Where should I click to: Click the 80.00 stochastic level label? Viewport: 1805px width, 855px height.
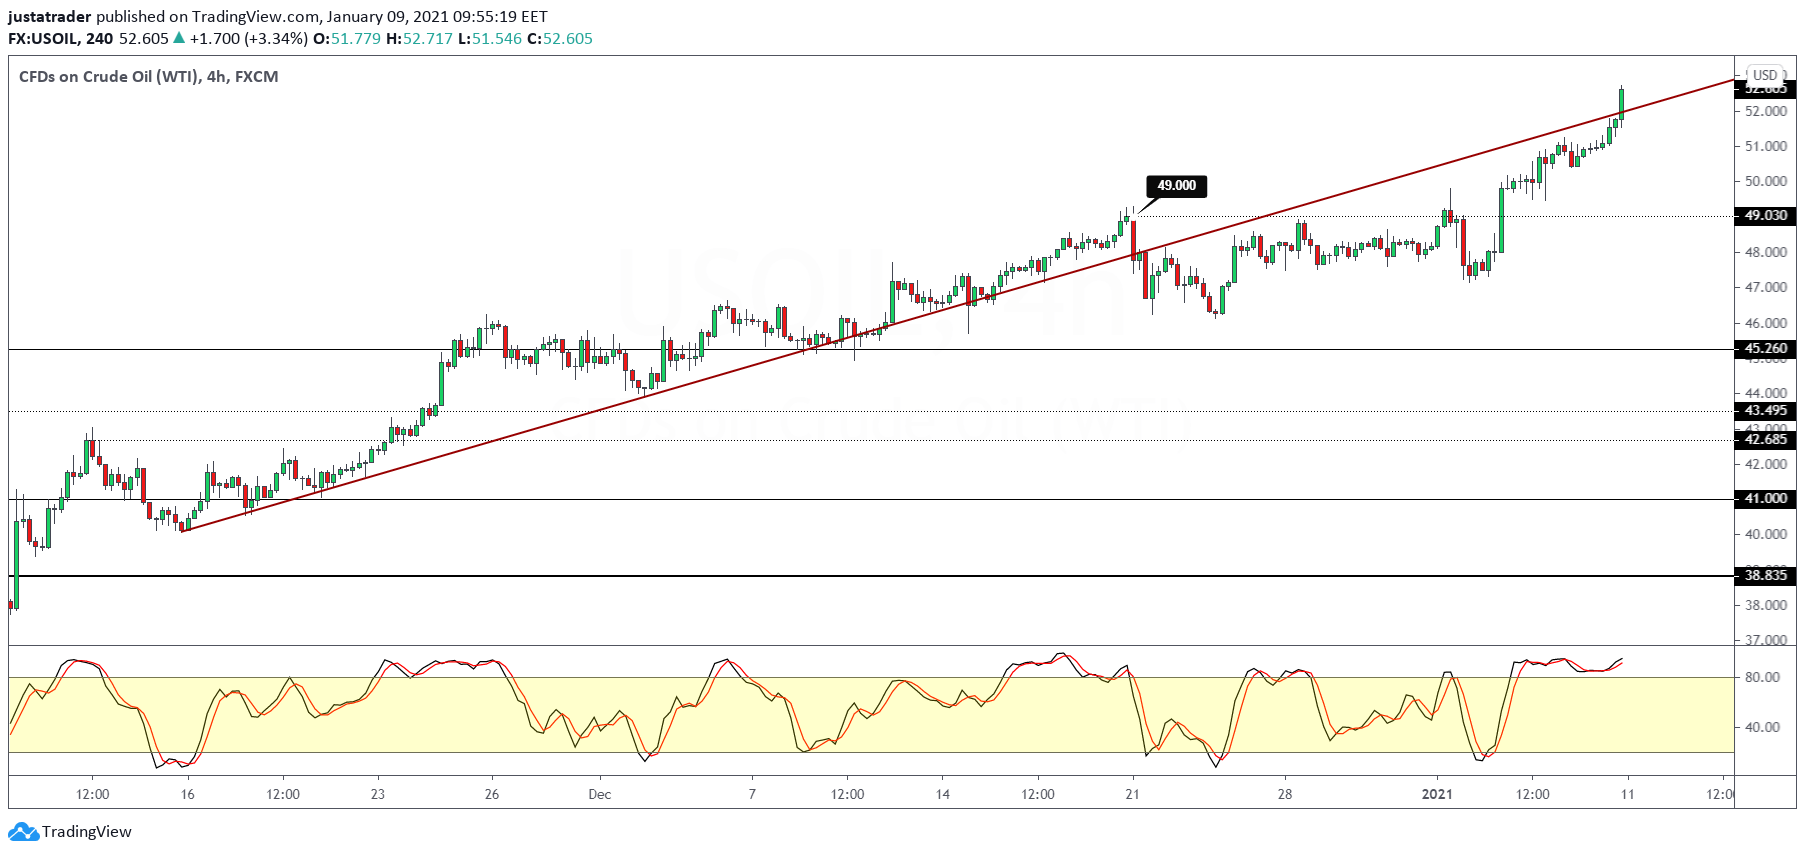pos(1762,678)
